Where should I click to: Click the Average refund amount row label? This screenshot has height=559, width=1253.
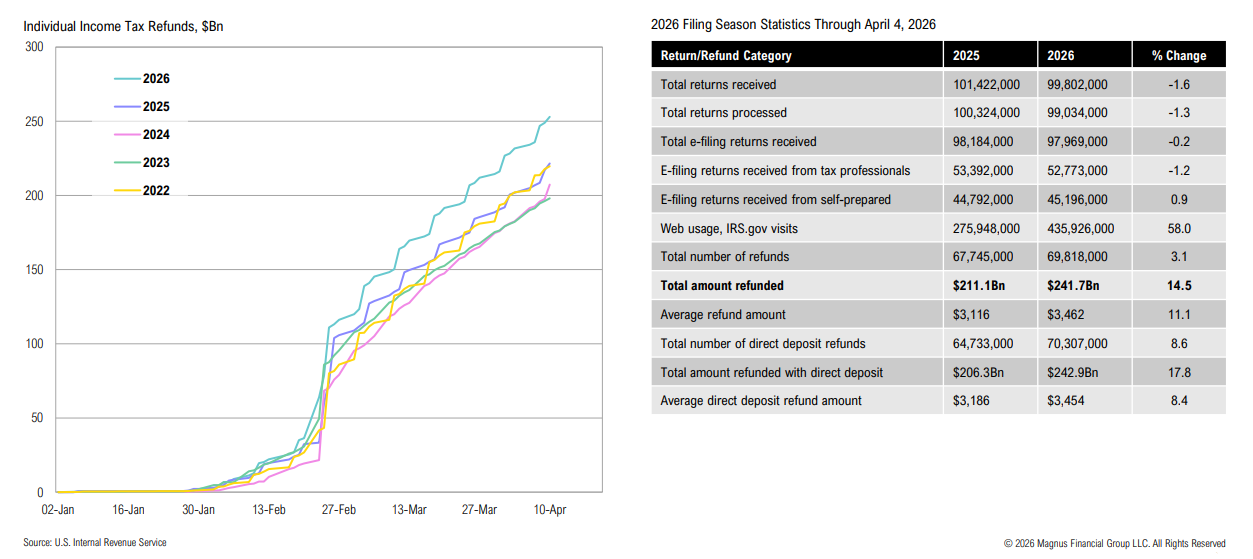click(723, 315)
